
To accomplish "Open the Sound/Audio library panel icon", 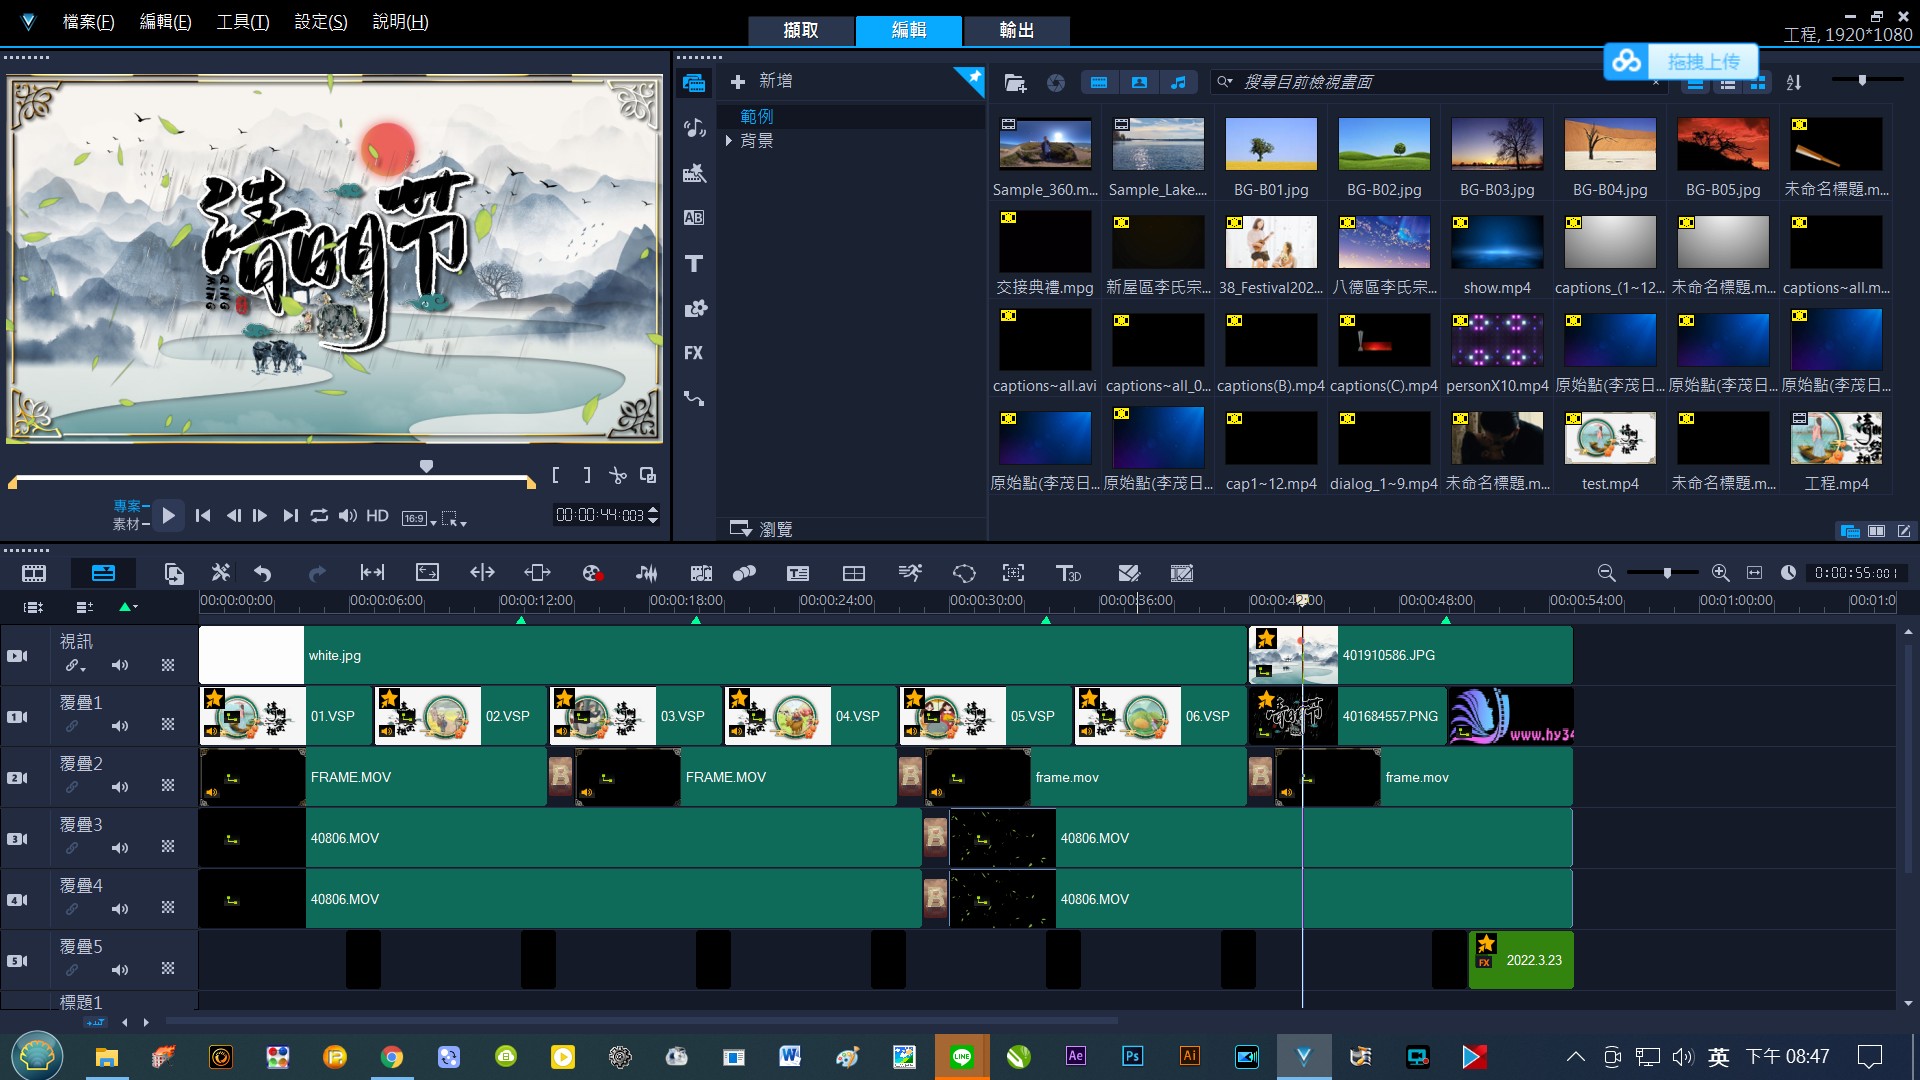I will tap(694, 128).
